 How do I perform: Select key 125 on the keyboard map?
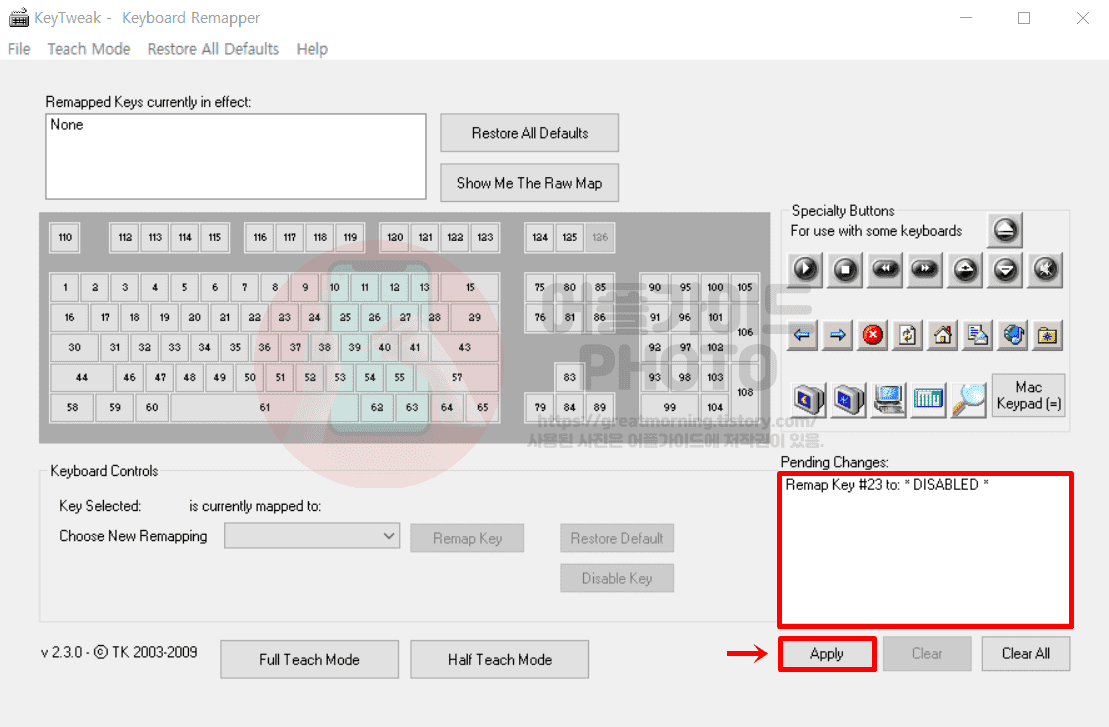tap(570, 238)
